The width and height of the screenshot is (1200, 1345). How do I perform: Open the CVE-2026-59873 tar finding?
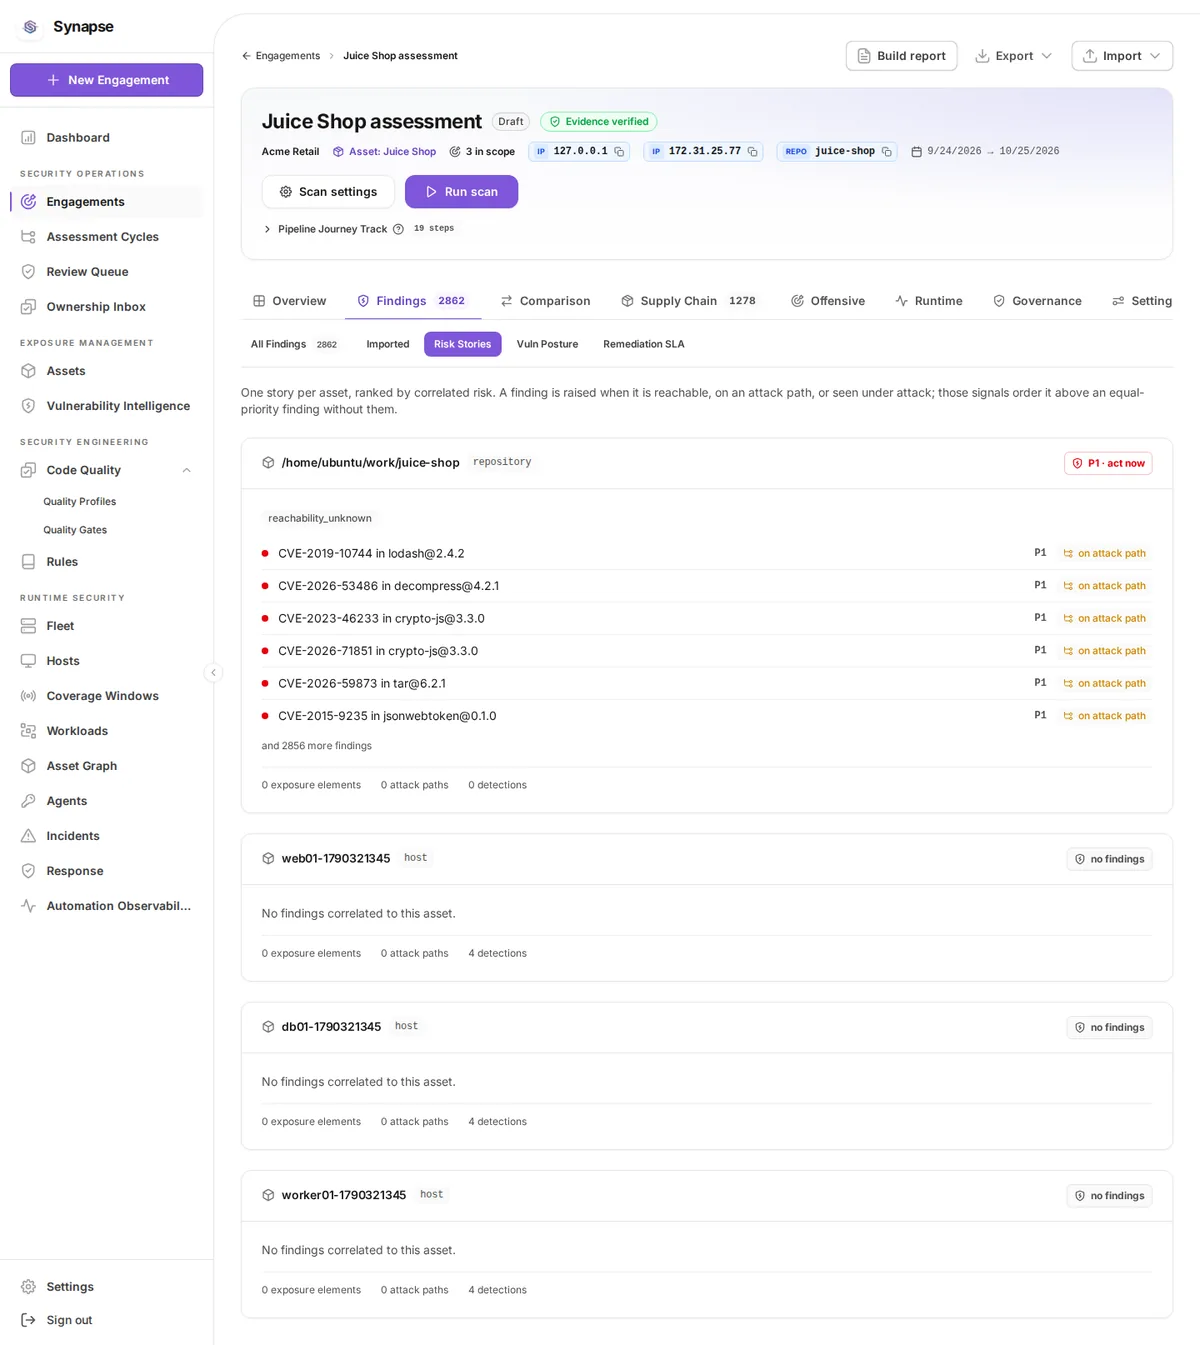(x=706, y=683)
